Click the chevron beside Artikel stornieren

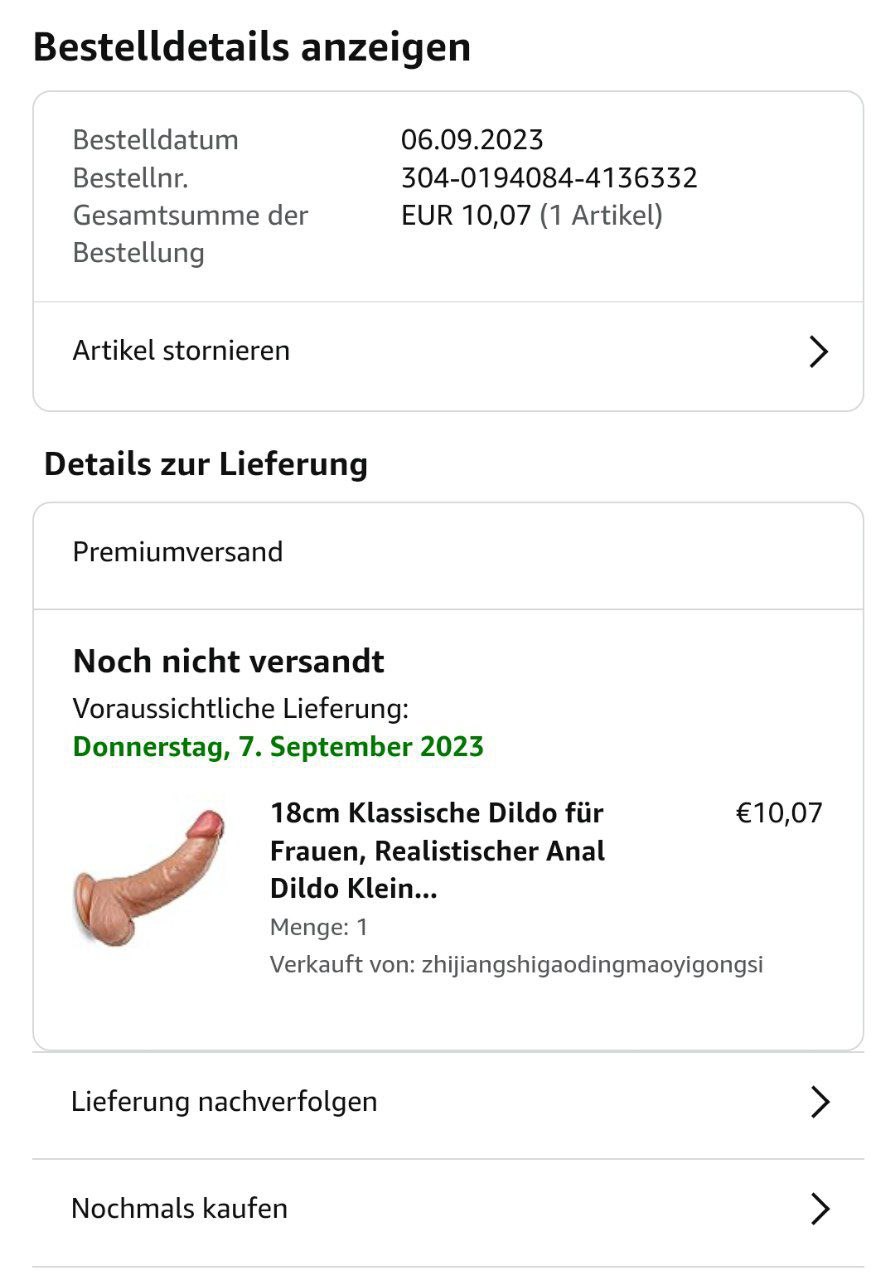point(818,351)
